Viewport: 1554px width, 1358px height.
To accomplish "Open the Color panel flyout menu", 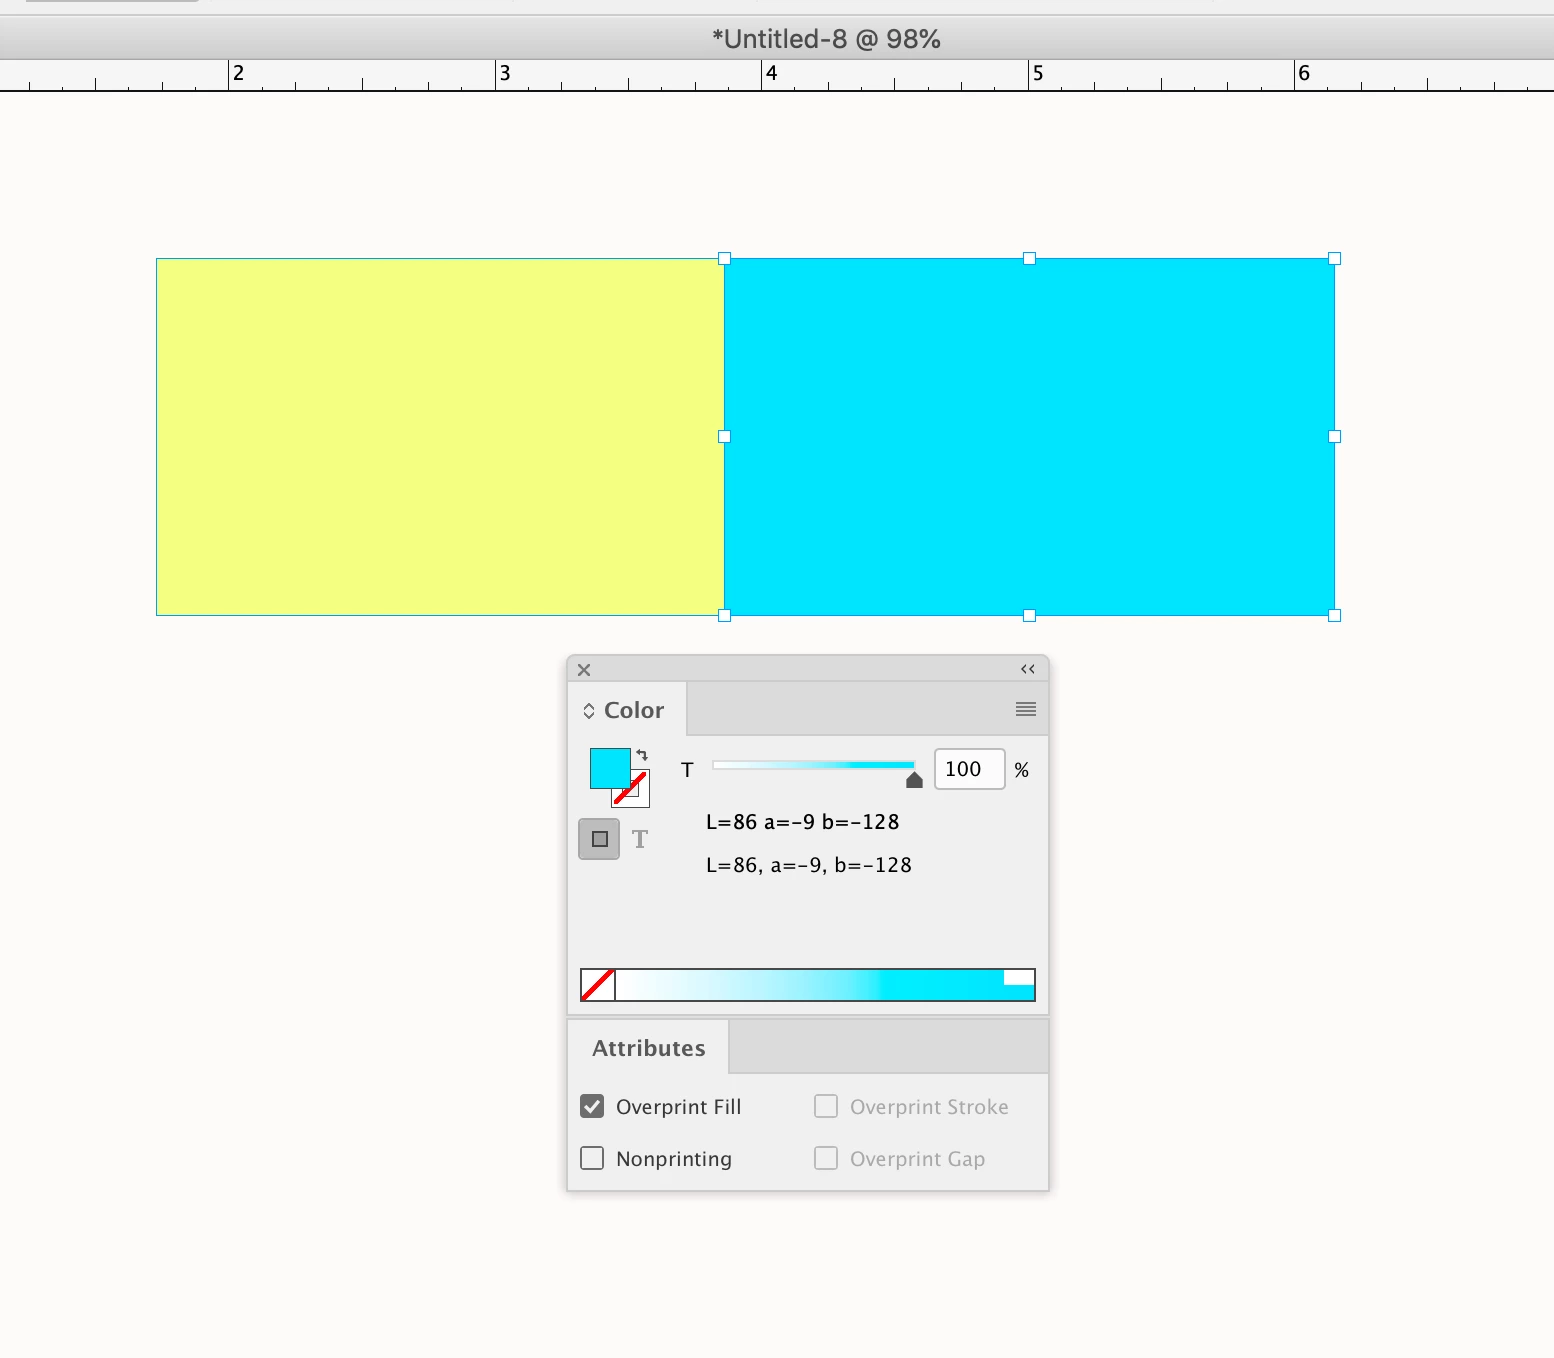I will click(x=1025, y=709).
